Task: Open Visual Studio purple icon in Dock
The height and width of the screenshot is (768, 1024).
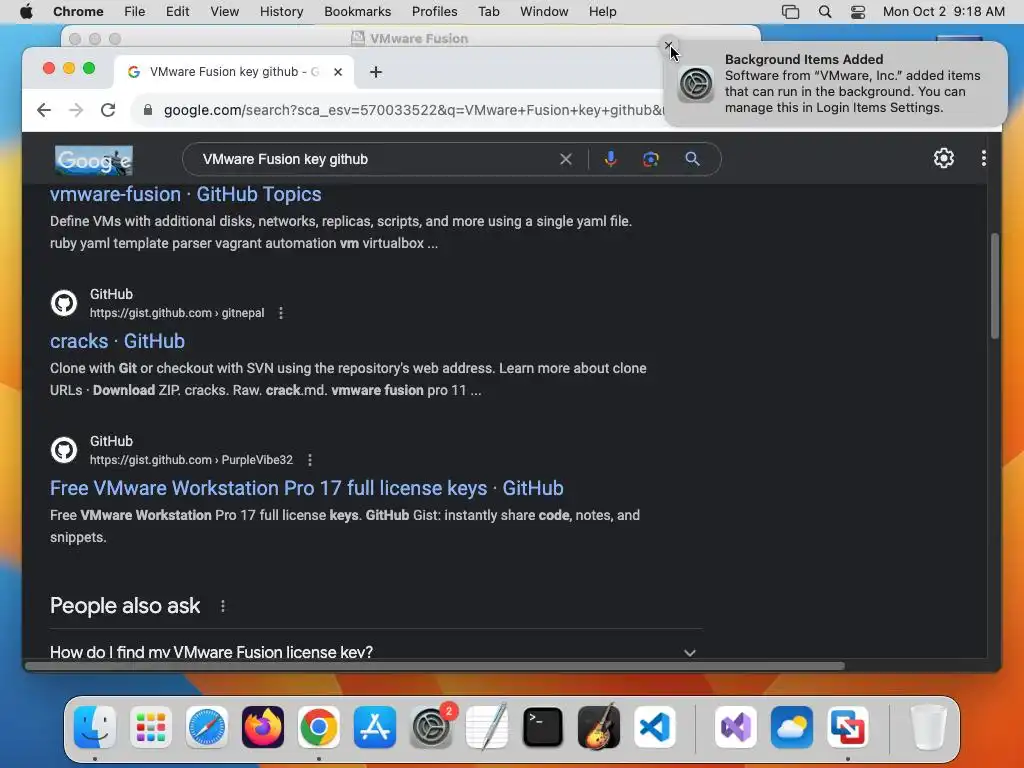Action: [736, 727]
